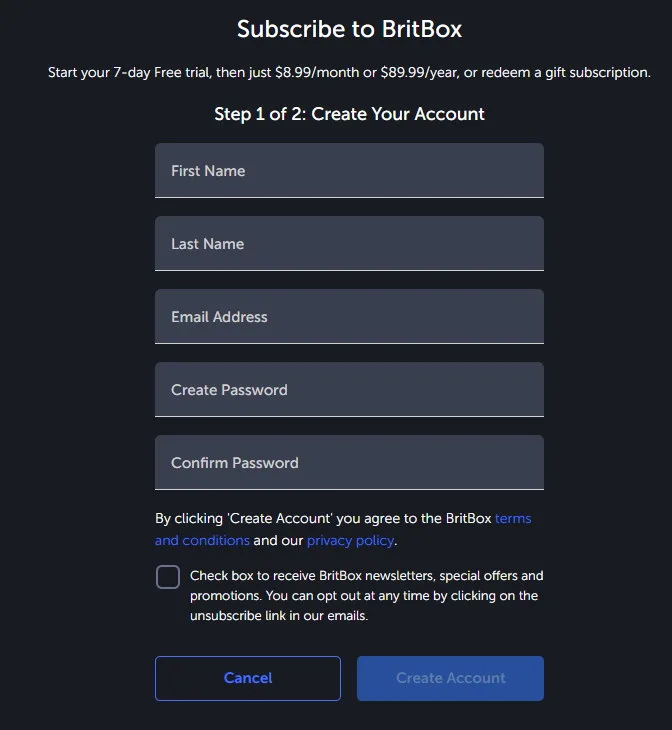The height and width of the screenshot is (730, 672).
Task: Activate the Confirm Password field
Action: (x=349, y=463)
